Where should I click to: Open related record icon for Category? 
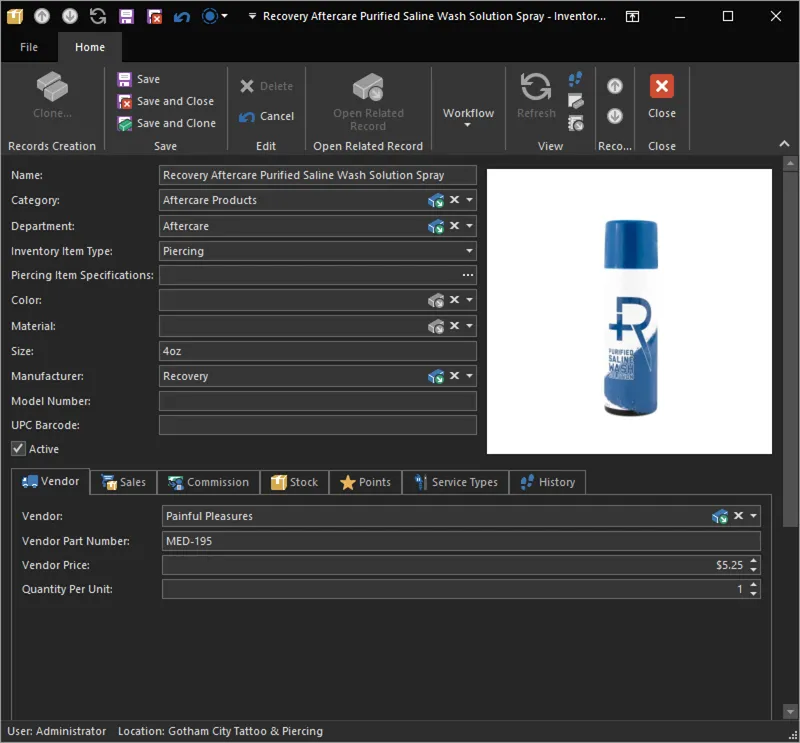click(x=436, y=200)
